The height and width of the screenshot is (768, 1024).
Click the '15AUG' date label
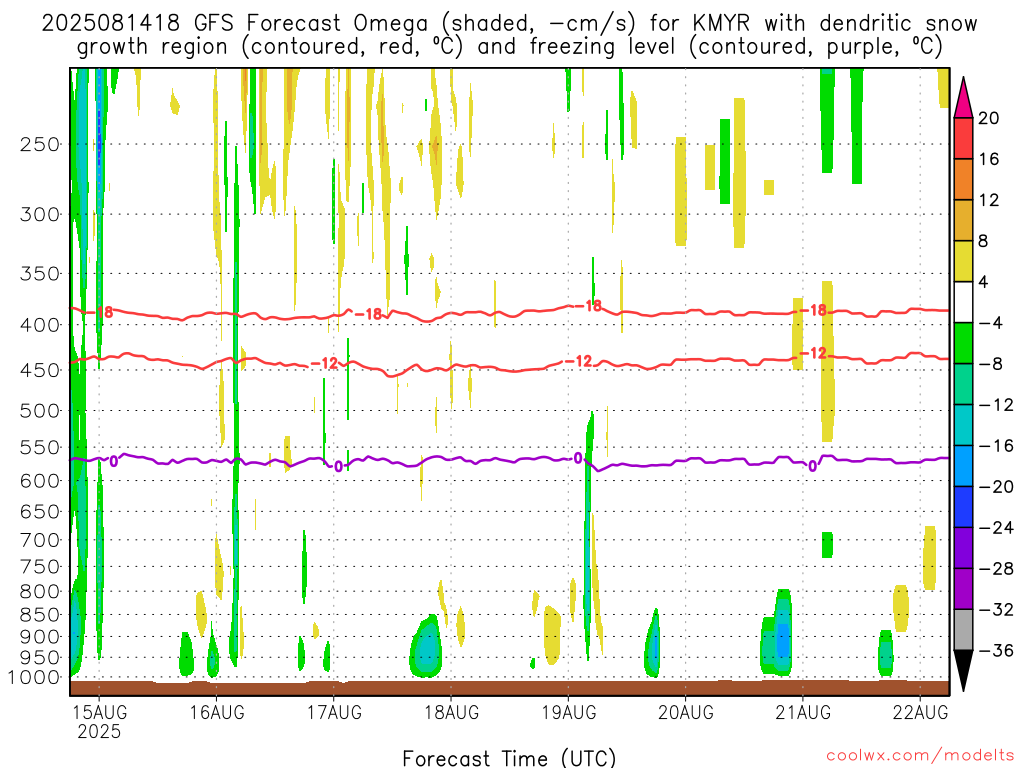[99, 712]
